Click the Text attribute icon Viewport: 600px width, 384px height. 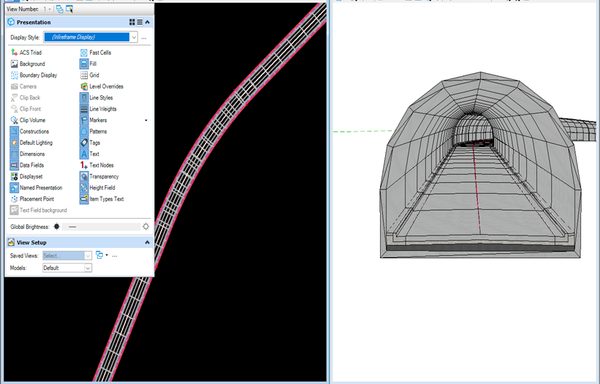(x=84, y=154)
